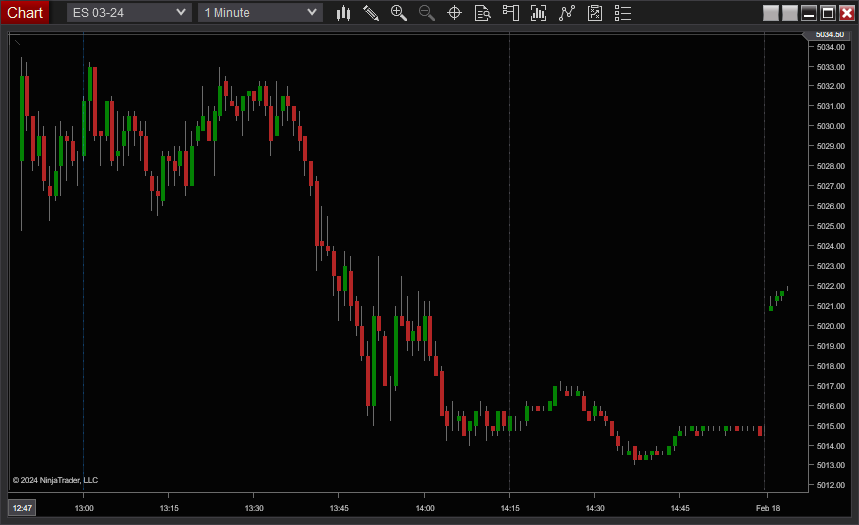Click the 5022.00 price axis label
This screenshot has height=525, width=859.
(831, 286)
